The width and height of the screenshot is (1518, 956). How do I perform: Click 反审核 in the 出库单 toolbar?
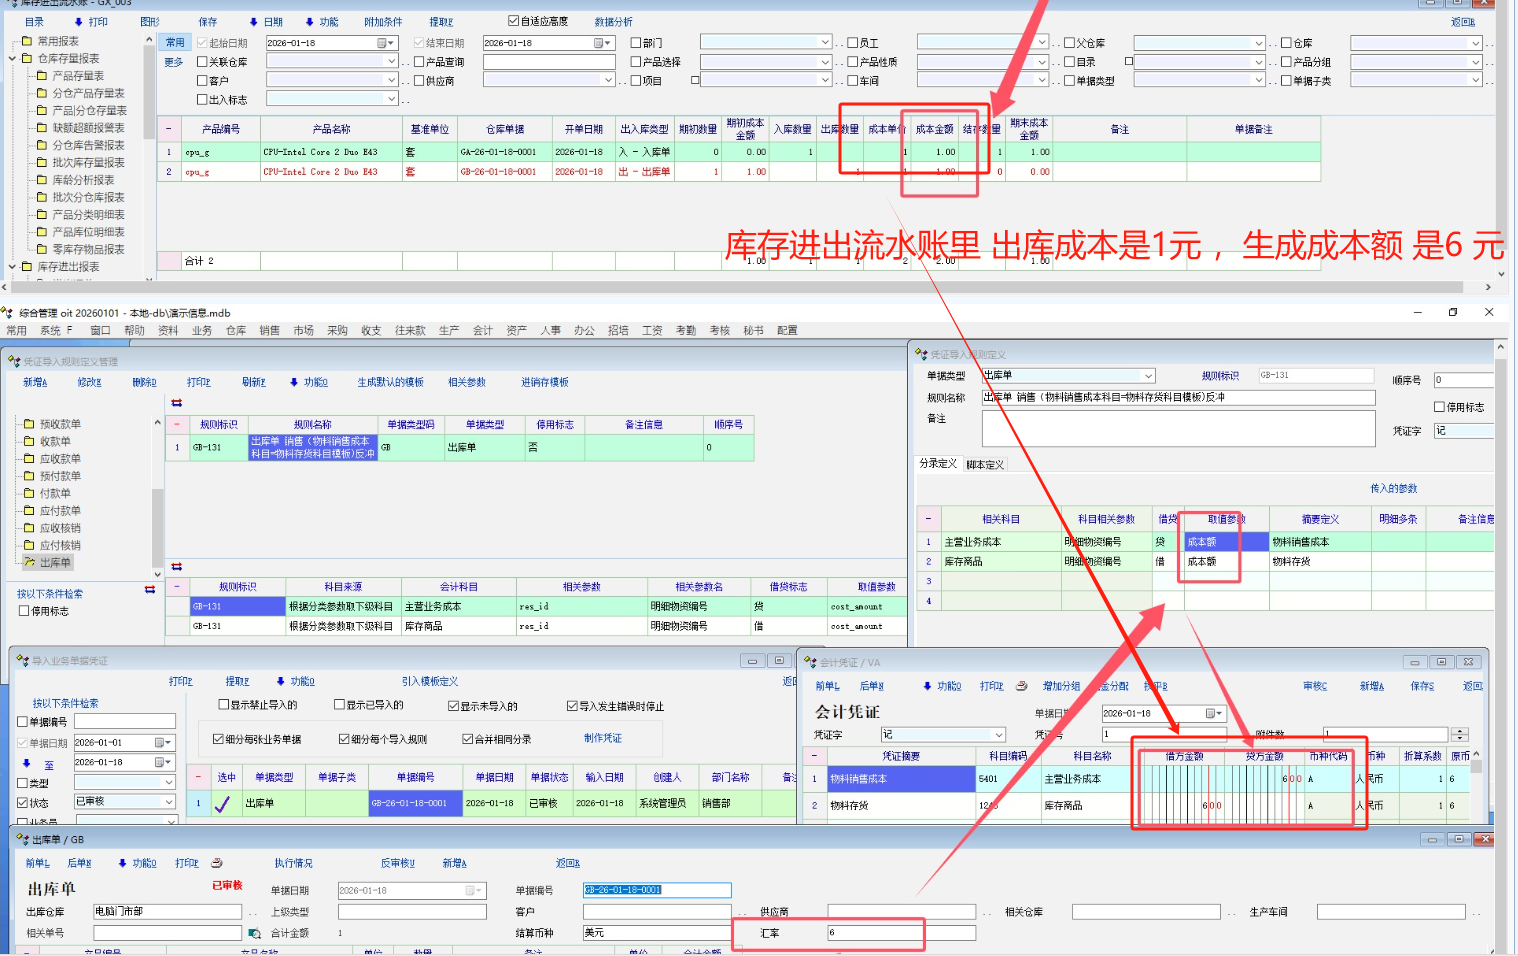coord(397,863)
